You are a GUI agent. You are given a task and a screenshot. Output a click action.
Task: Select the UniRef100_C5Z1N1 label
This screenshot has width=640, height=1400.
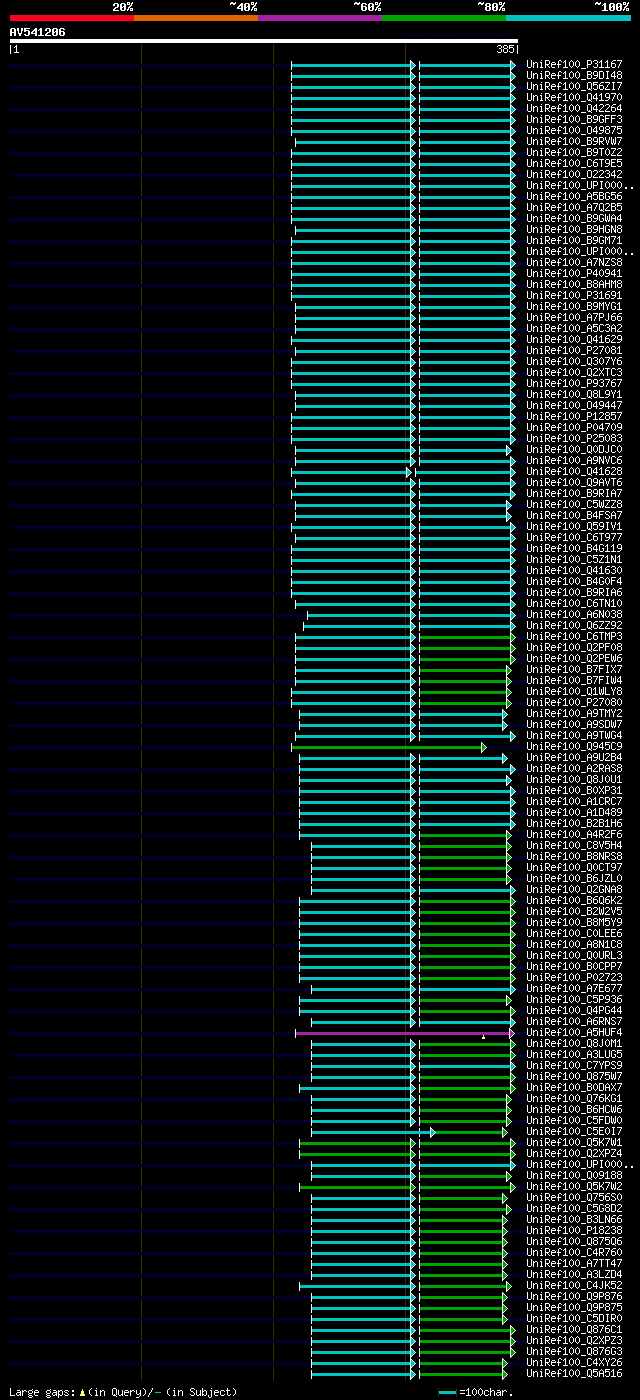[574, 559]
